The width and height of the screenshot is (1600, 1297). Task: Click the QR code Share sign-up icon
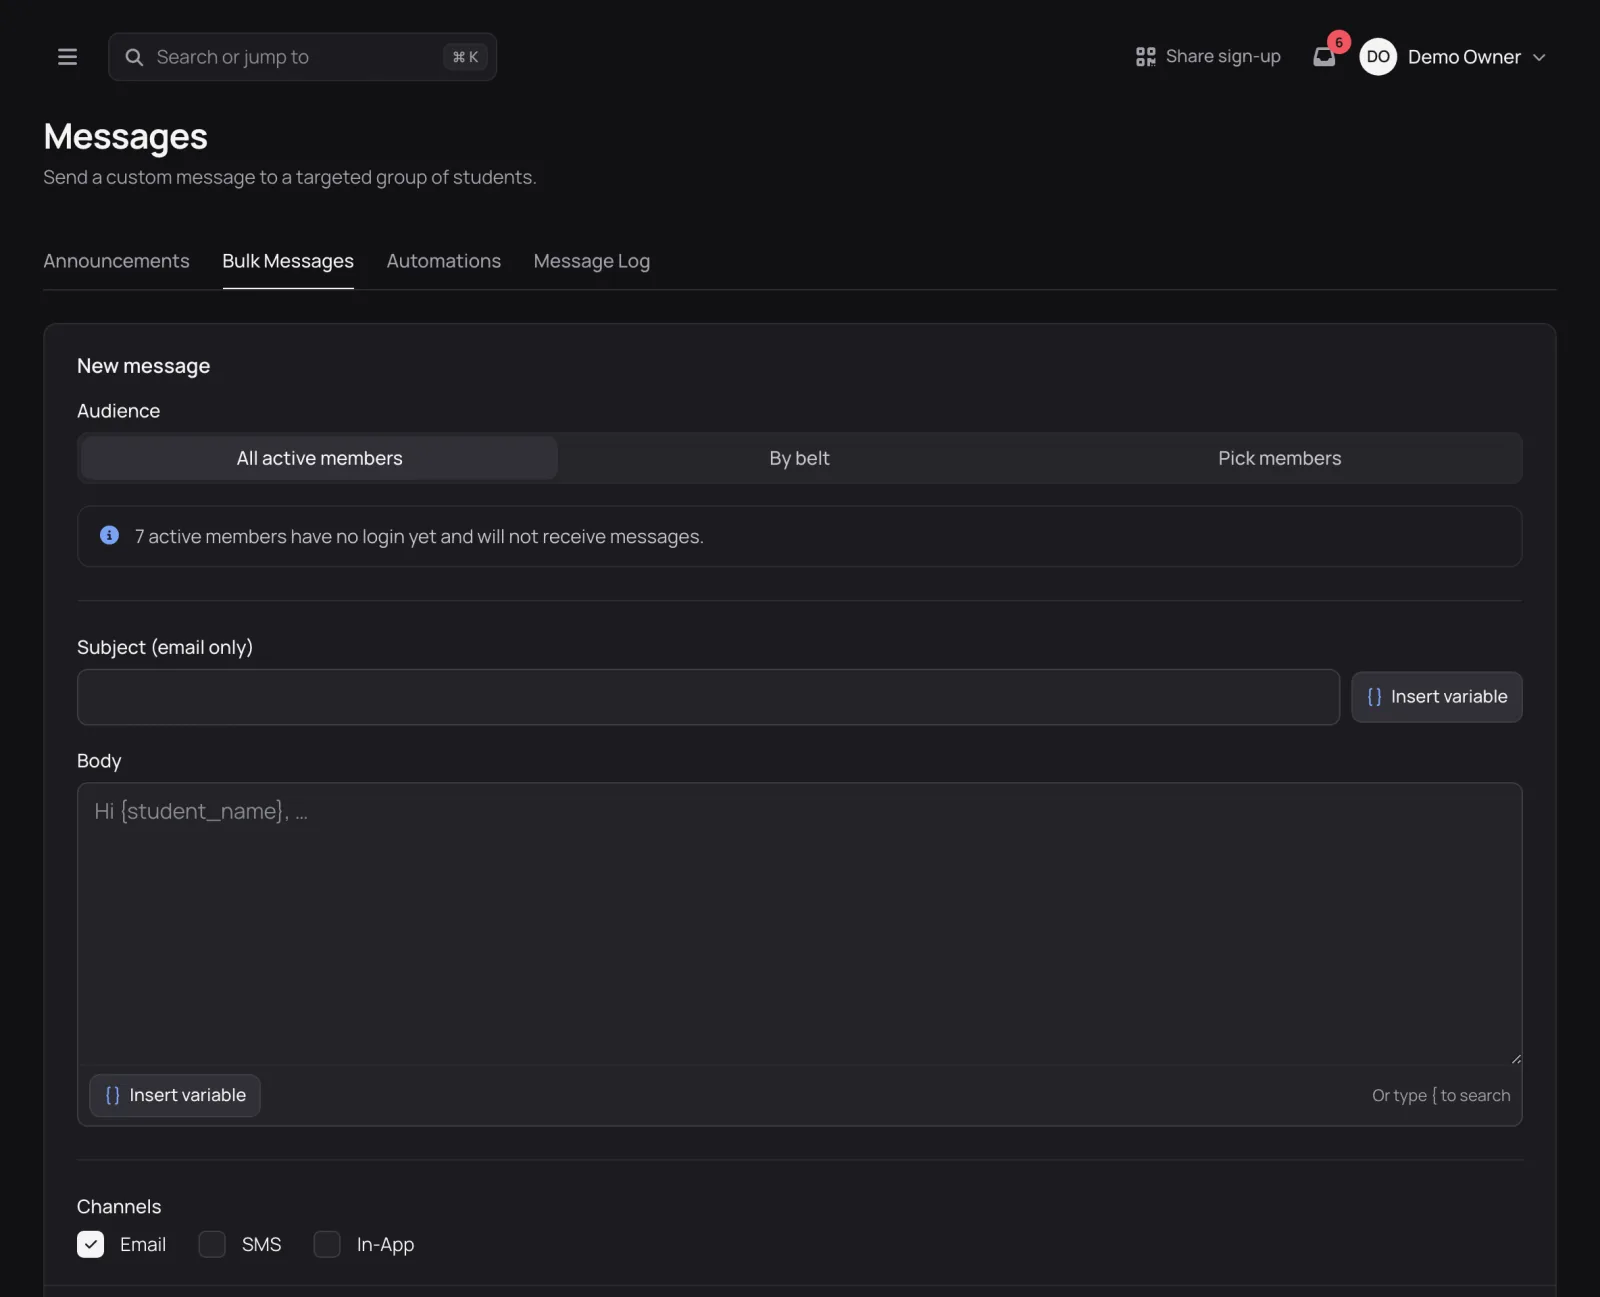pos(1146,57)
